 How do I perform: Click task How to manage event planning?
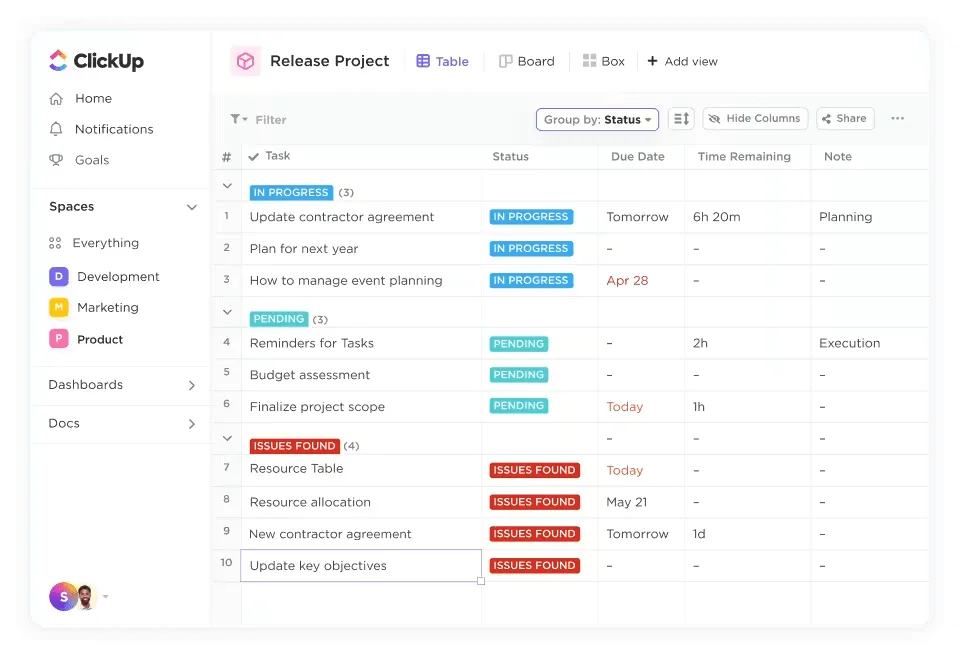[x=346, y=280]
